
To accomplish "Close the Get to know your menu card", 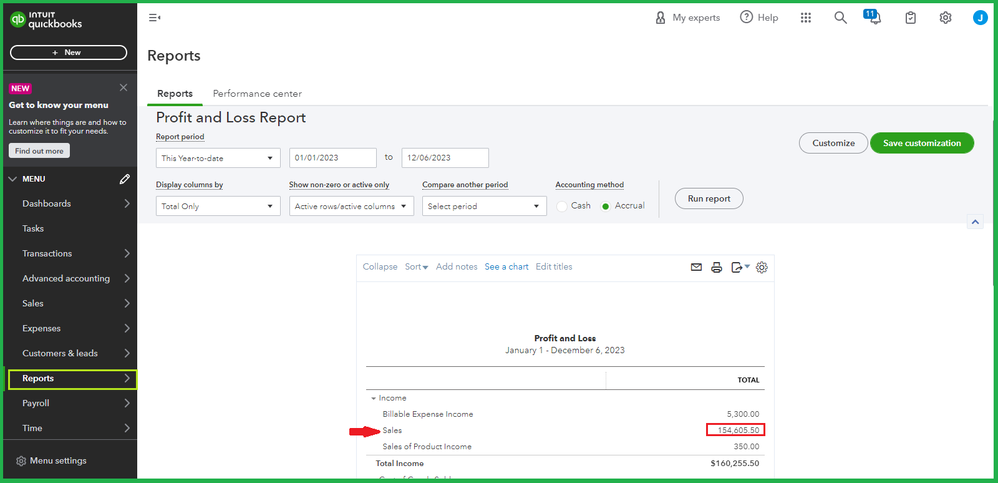I will (123, 87).
